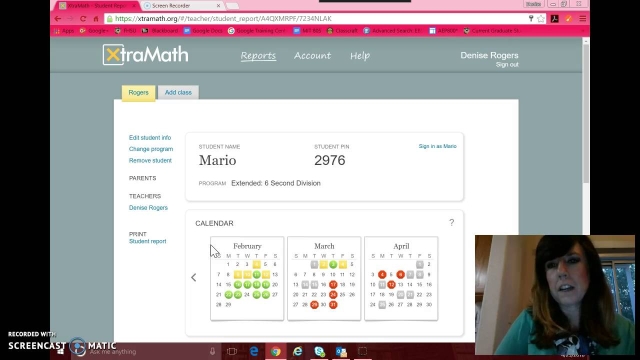Viewport: 640px width, 360px height.
Task: Open the Account menu item
Action: [312, 56]
